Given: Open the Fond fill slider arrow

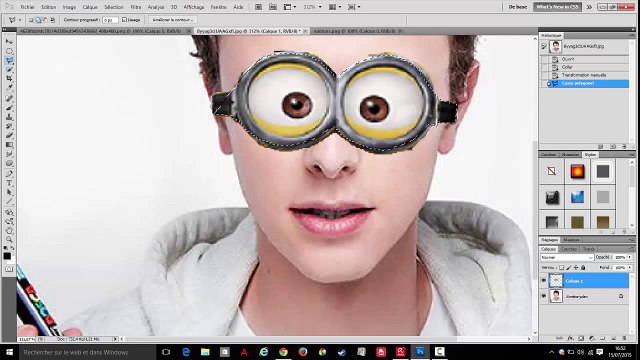Looking at the screenshot, I should coord(630,268).
